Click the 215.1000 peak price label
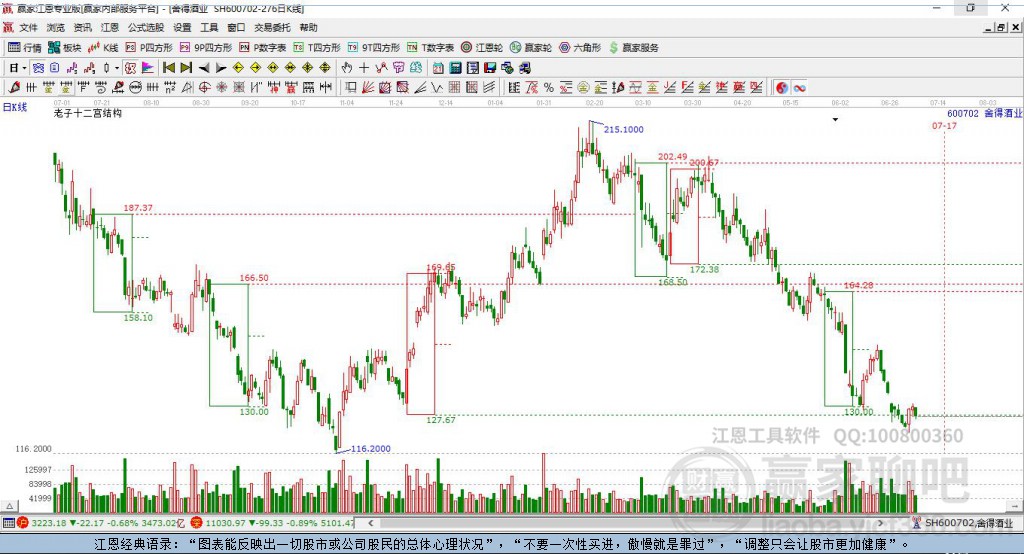1024x554 pixels. pyautogui.click(x=624, y=129)
